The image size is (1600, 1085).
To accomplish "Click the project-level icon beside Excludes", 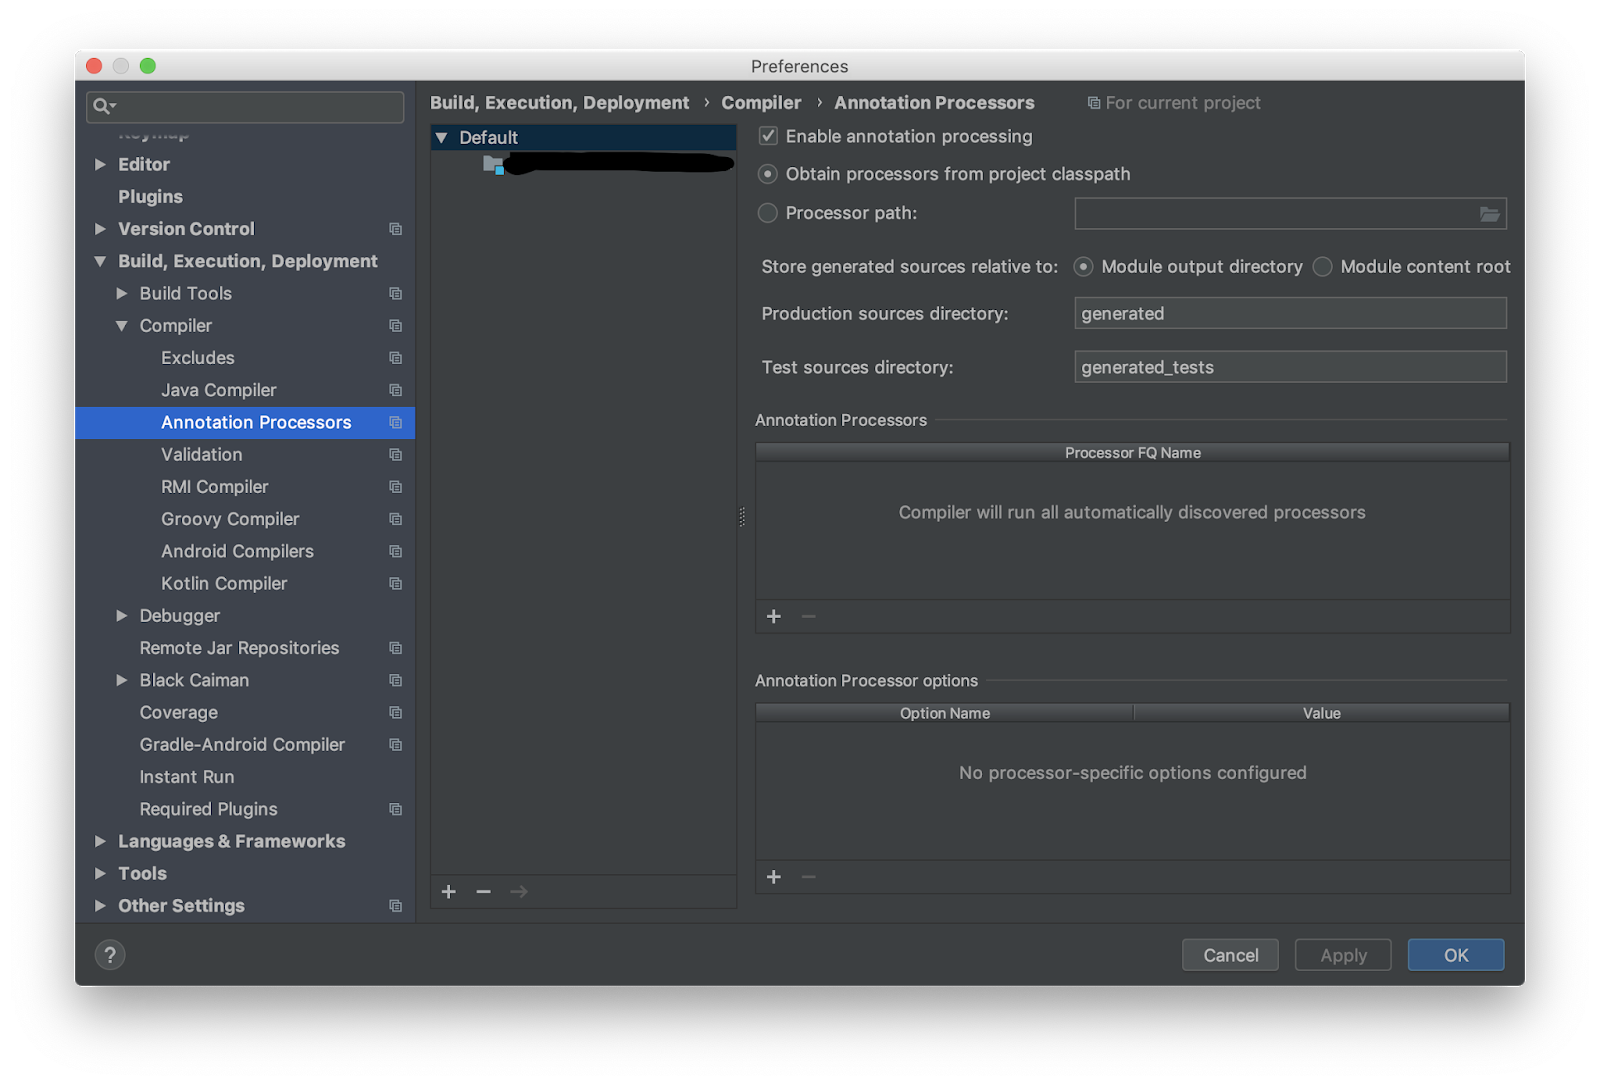I will tap(396, 358).
